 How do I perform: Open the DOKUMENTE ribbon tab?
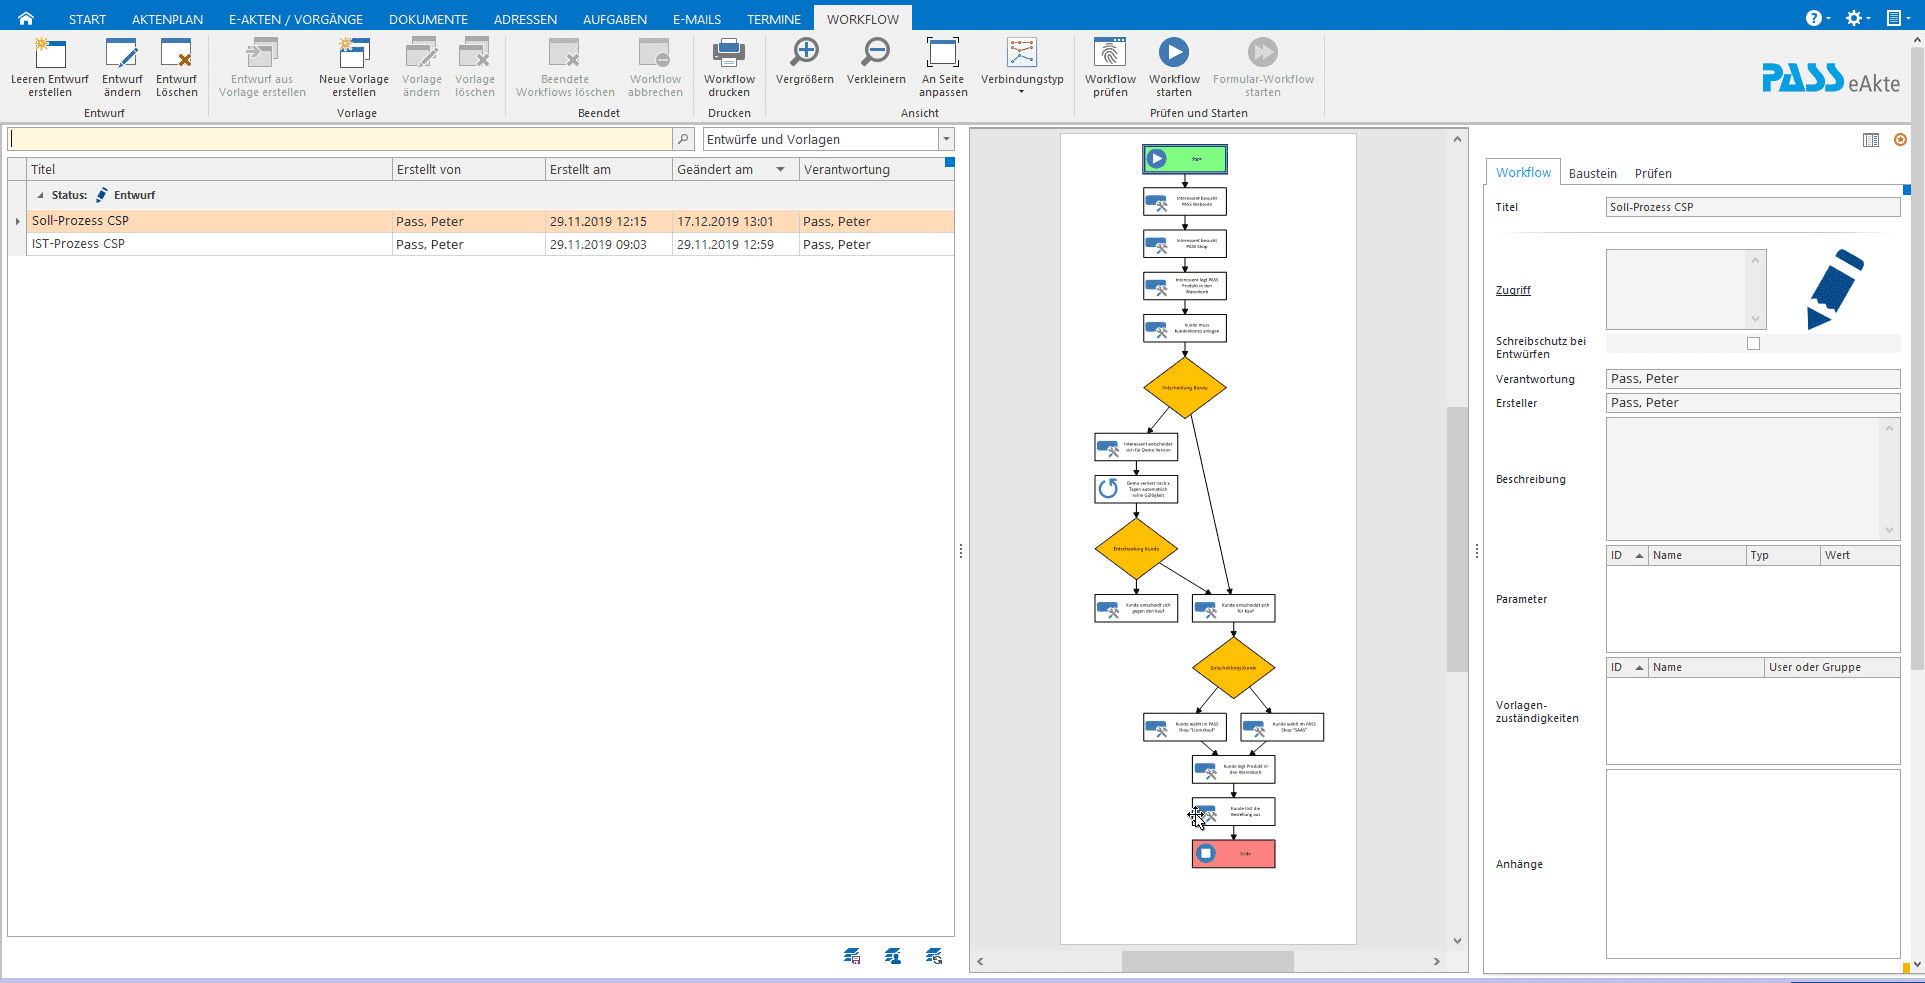pos(428,19)
